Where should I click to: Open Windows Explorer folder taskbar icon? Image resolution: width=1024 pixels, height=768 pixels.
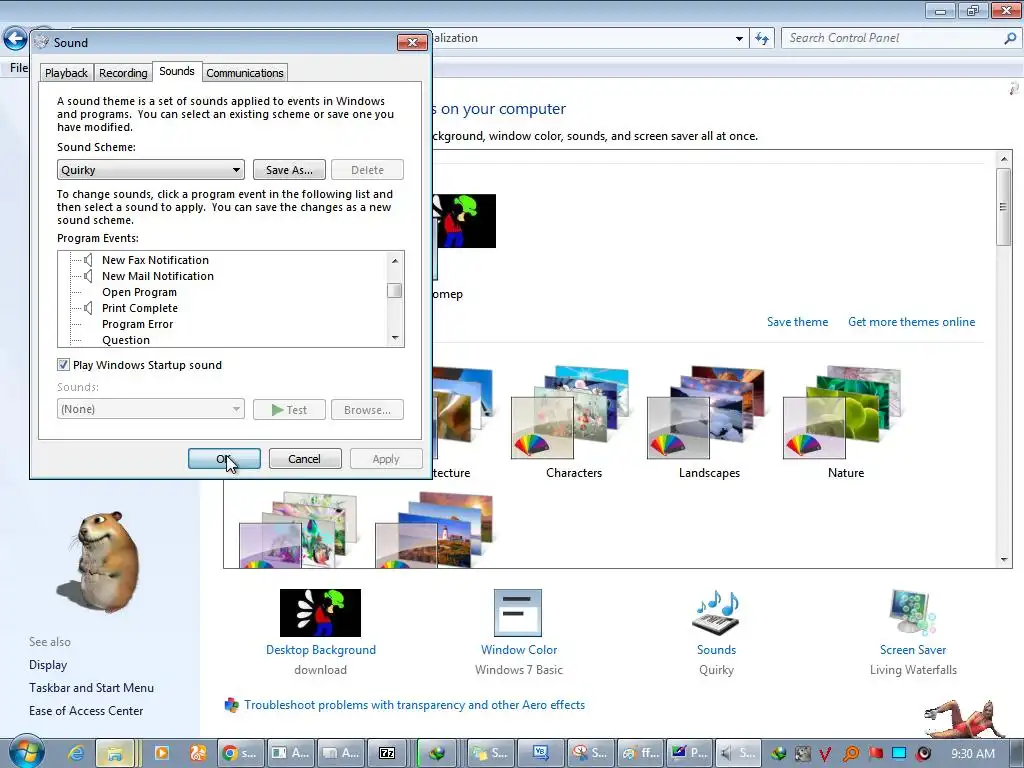tap(114, 753)
